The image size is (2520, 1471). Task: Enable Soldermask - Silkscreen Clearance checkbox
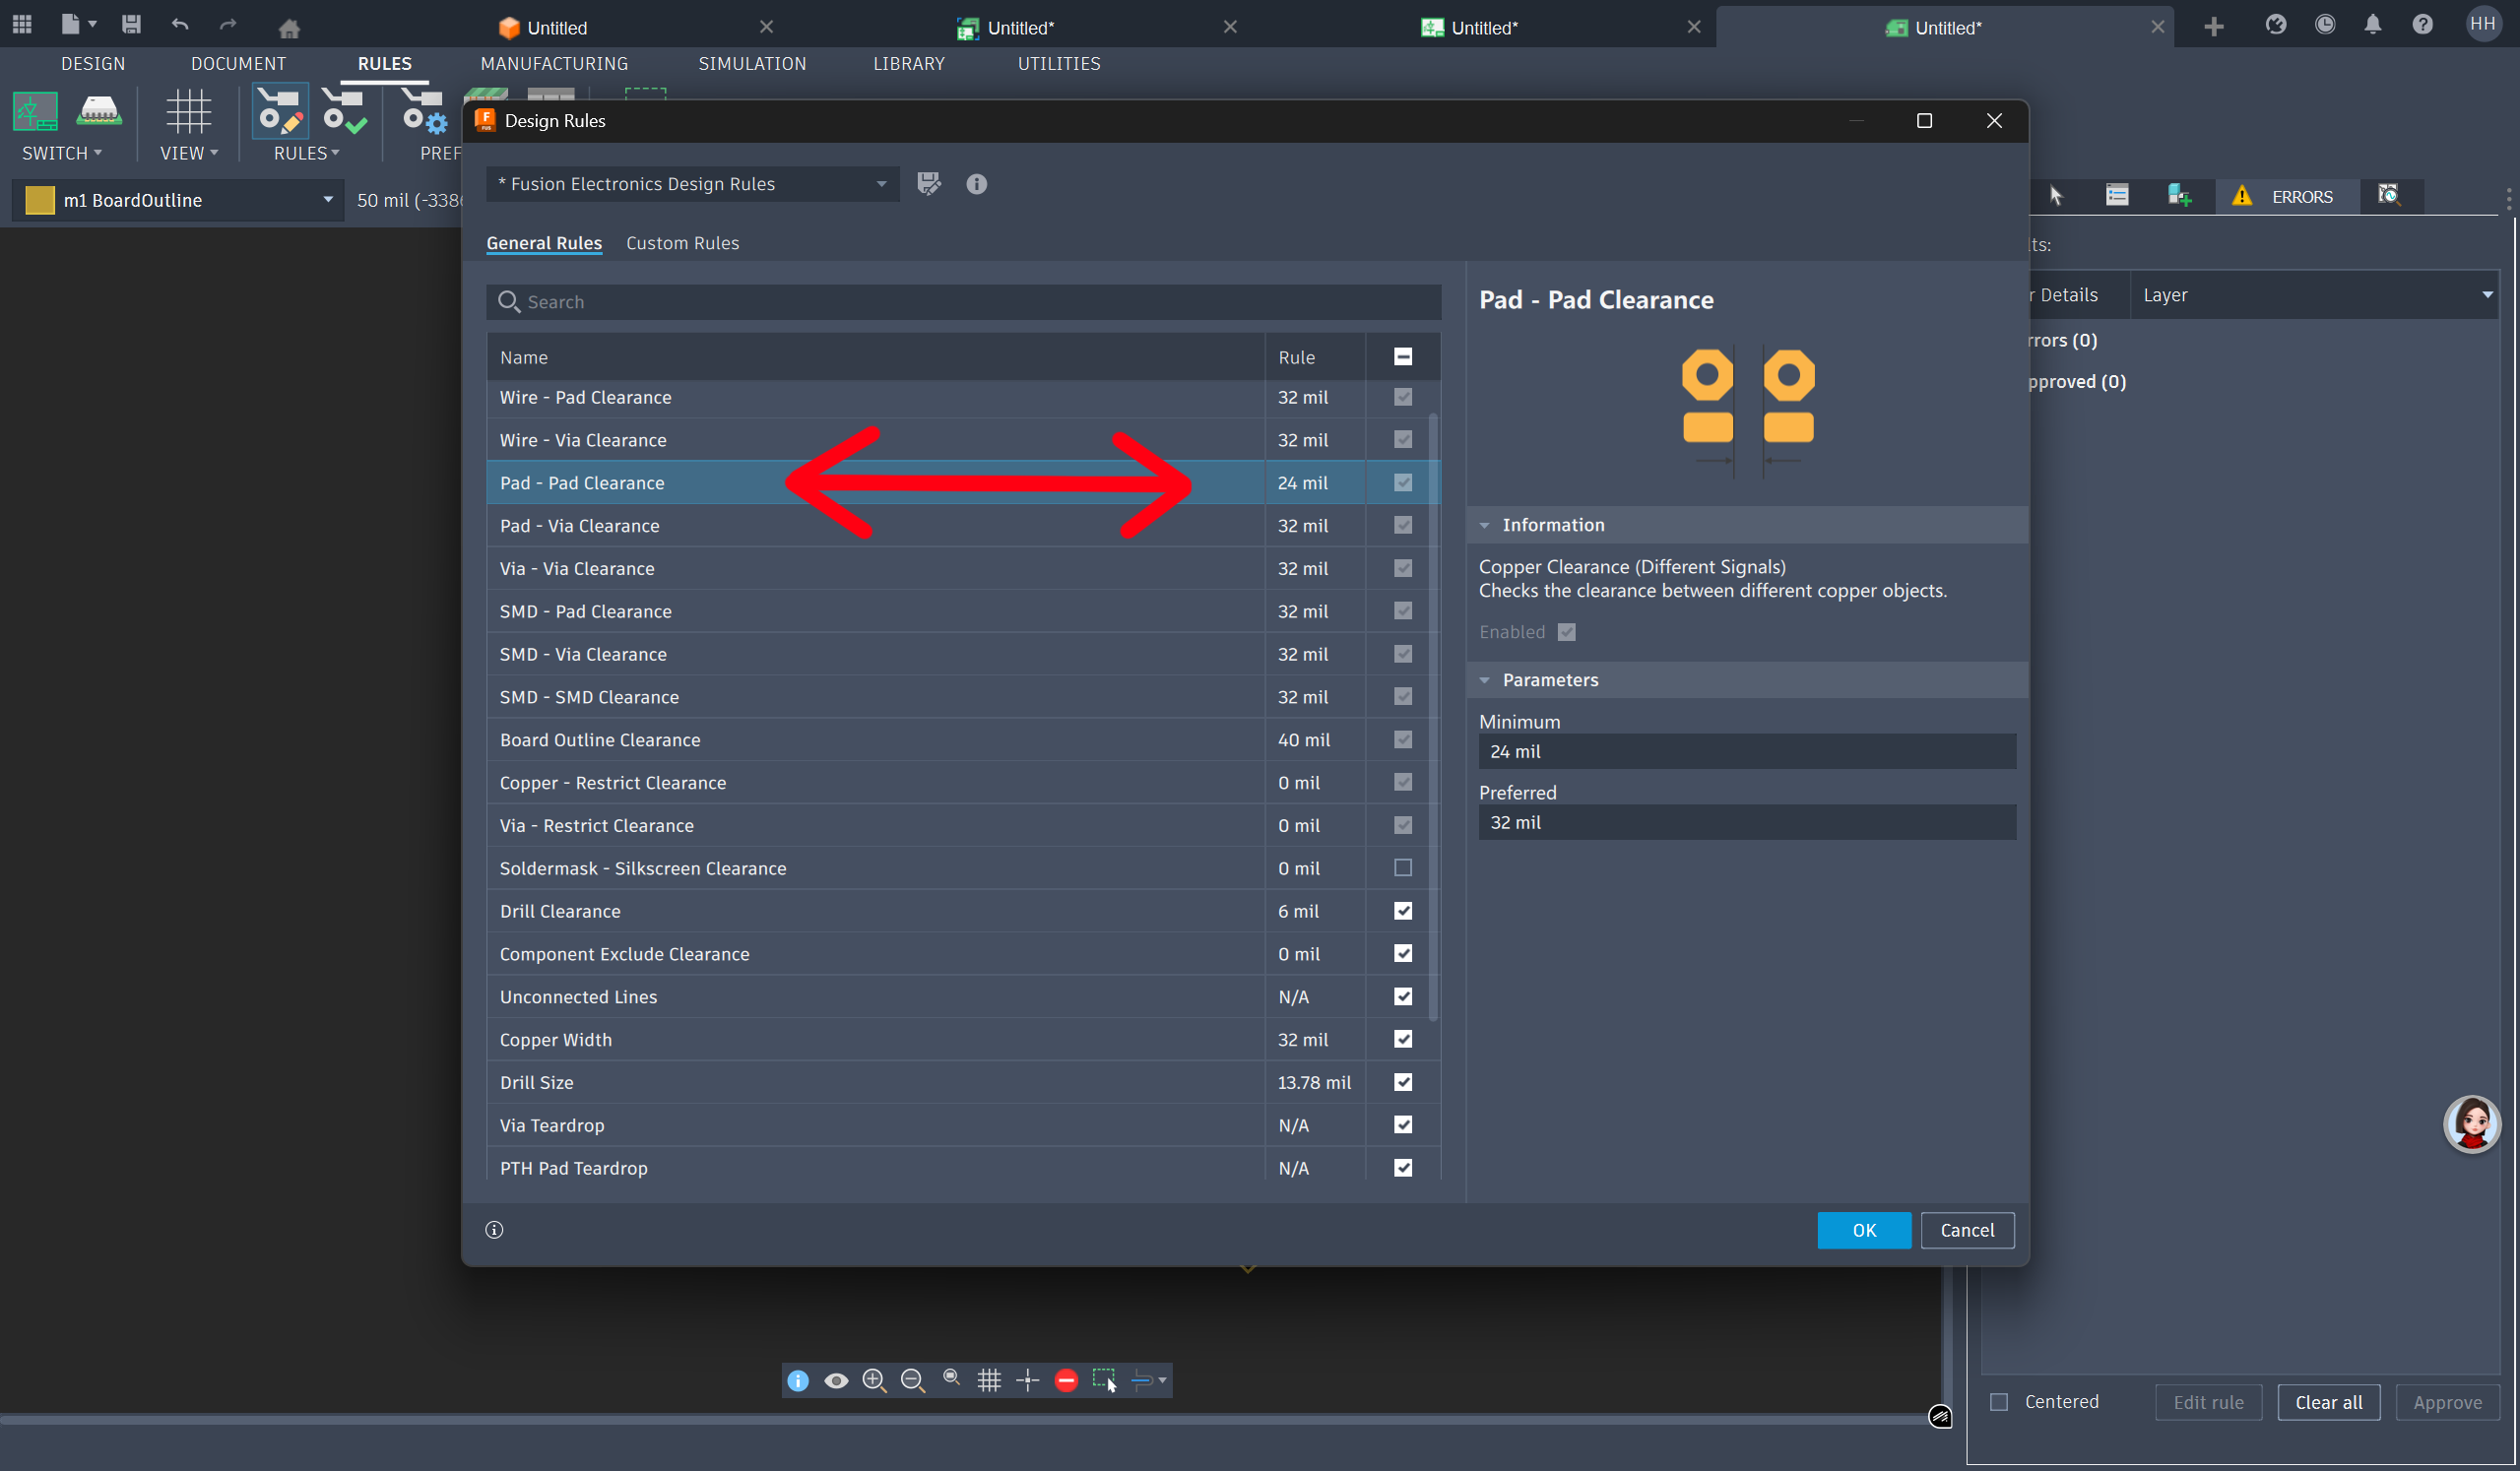point(1403,868)
